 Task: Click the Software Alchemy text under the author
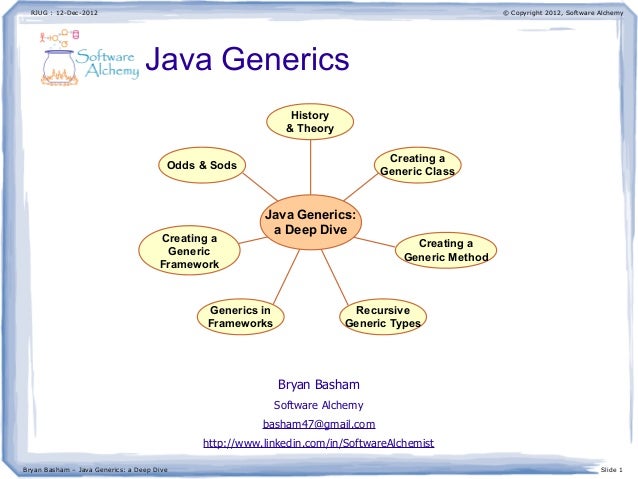click(x=319, y=405)
